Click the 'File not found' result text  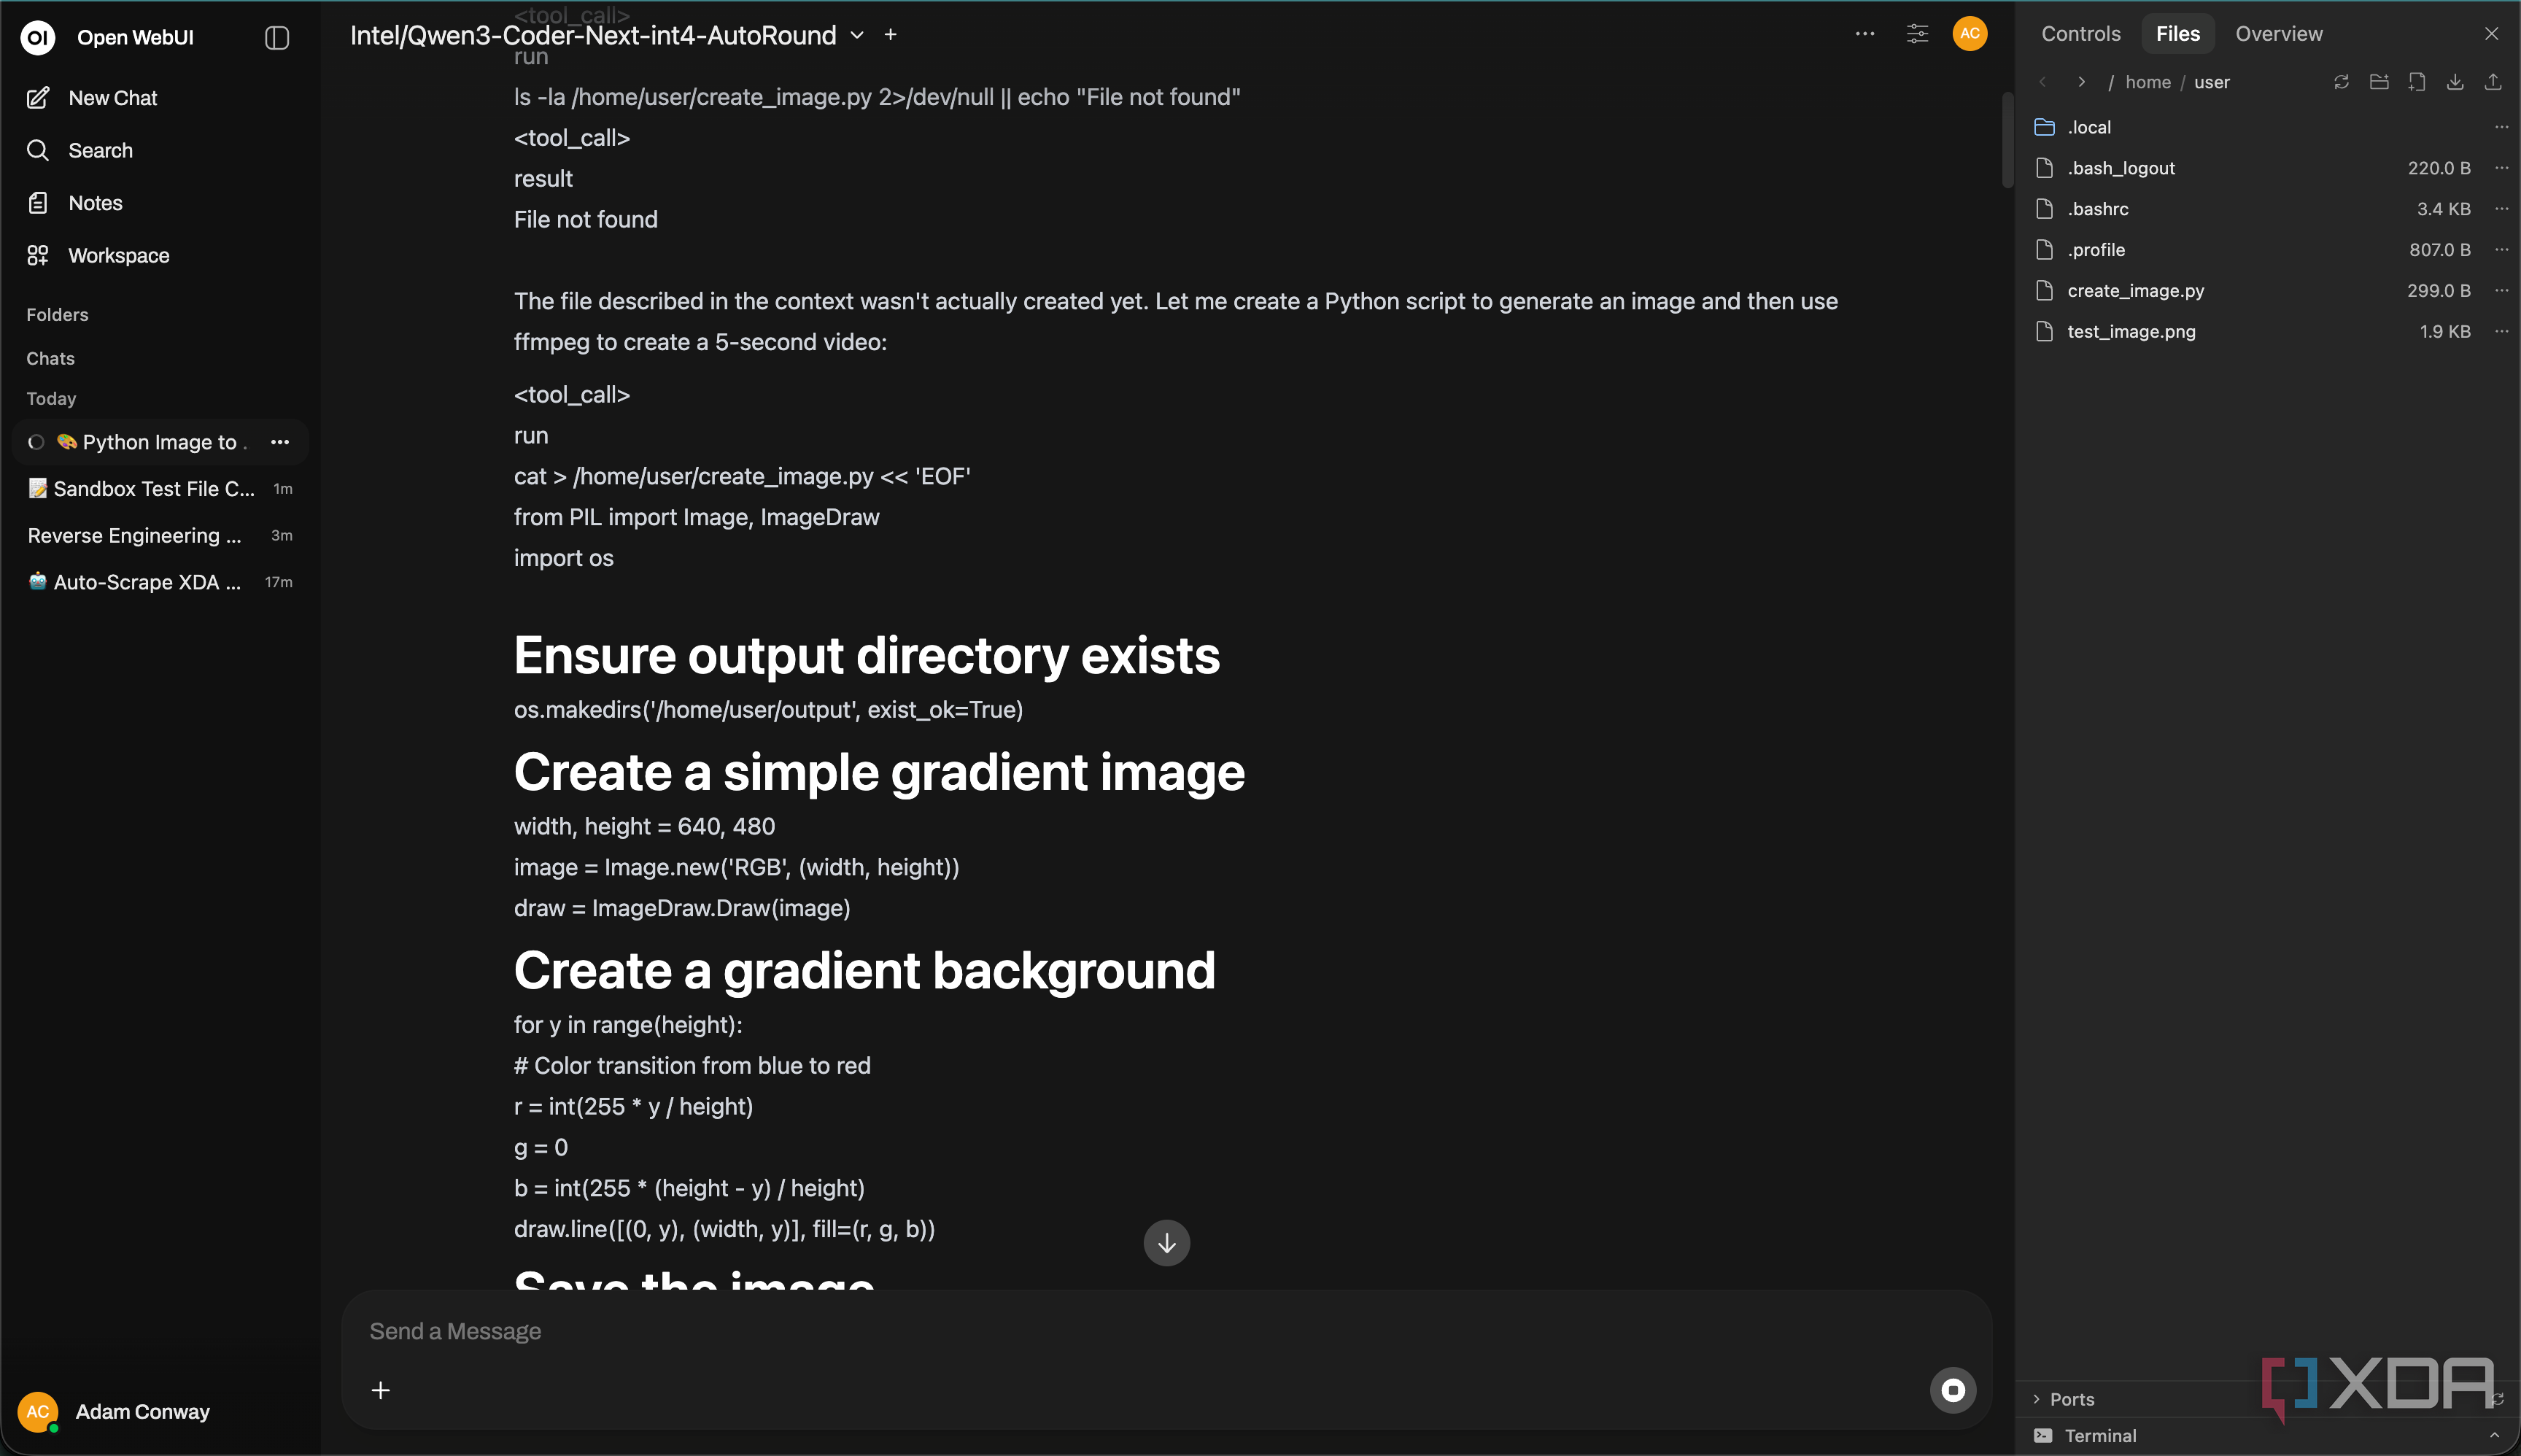(x=585, y=220)
